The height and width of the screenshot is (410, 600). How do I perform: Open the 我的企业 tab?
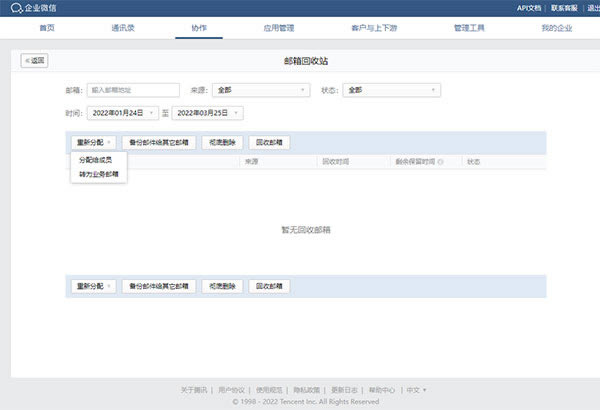(x=557, y=28)
